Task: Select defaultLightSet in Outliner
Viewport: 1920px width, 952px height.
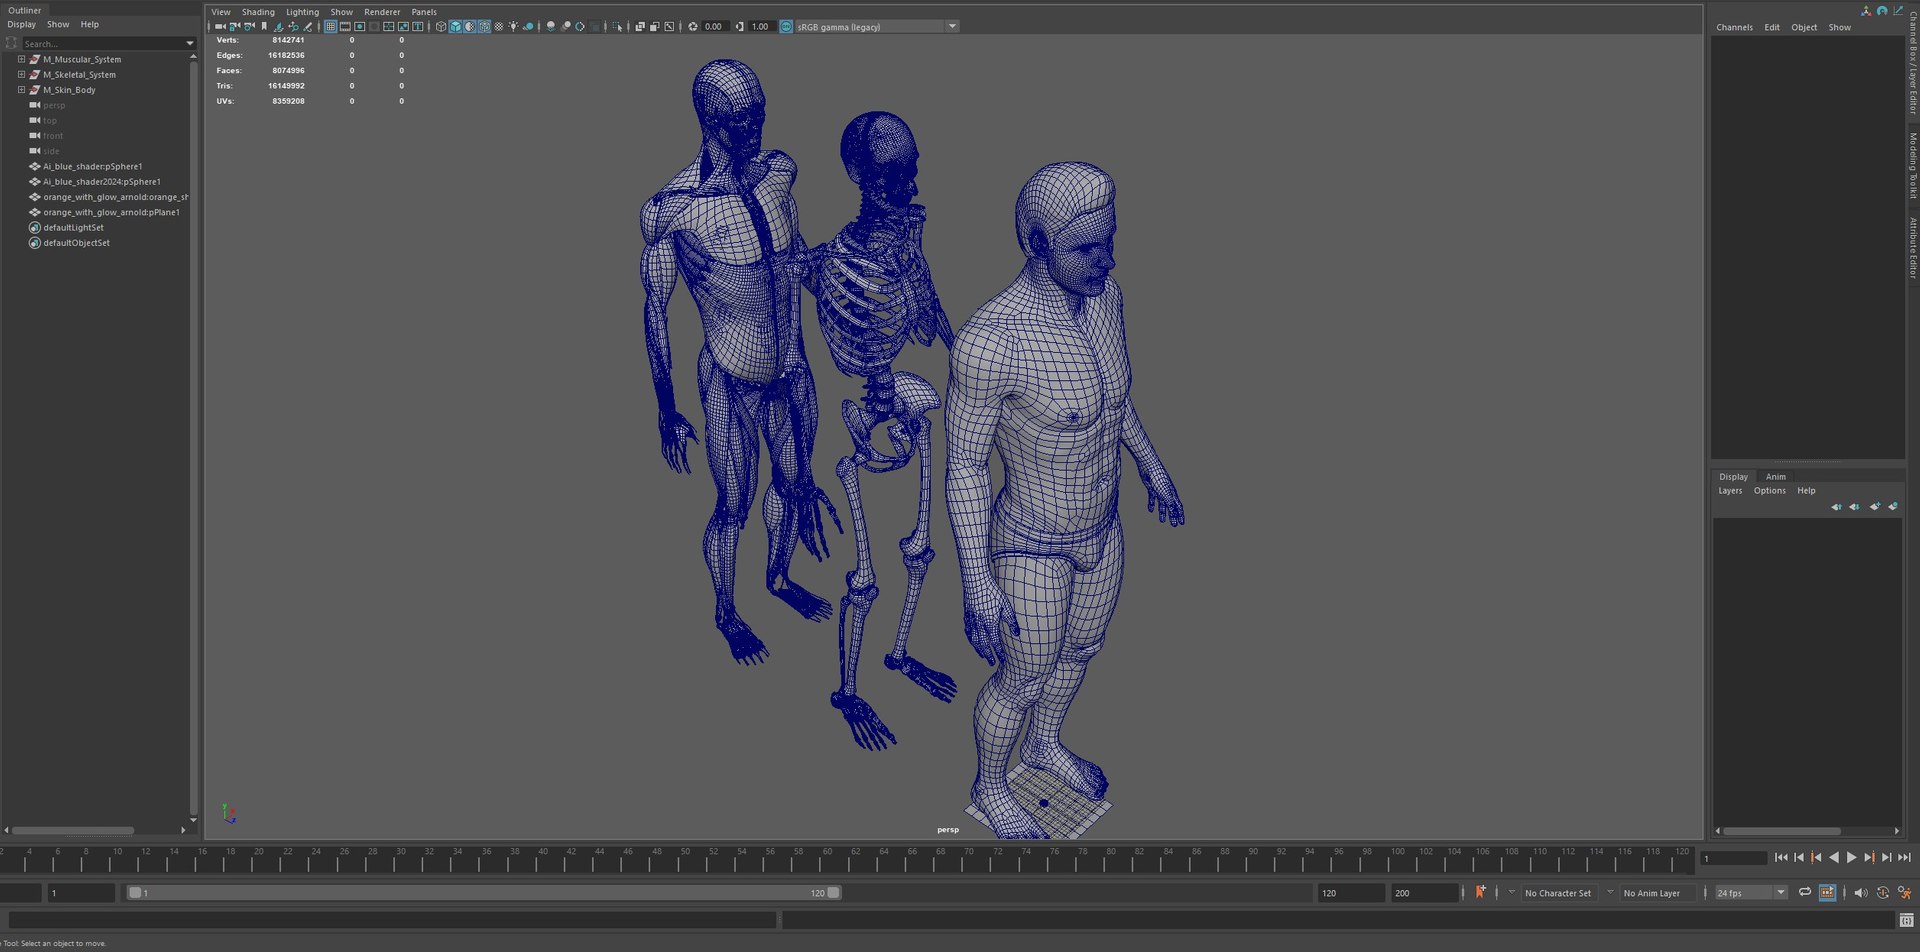Action: pos(73,227)
